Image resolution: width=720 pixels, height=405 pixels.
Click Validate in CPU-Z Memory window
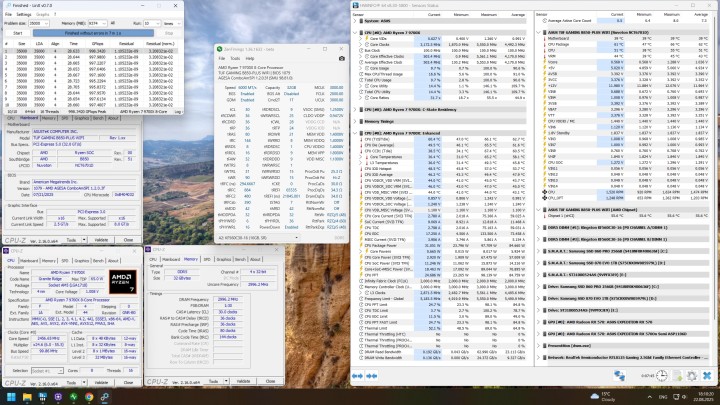pos(243,381)
